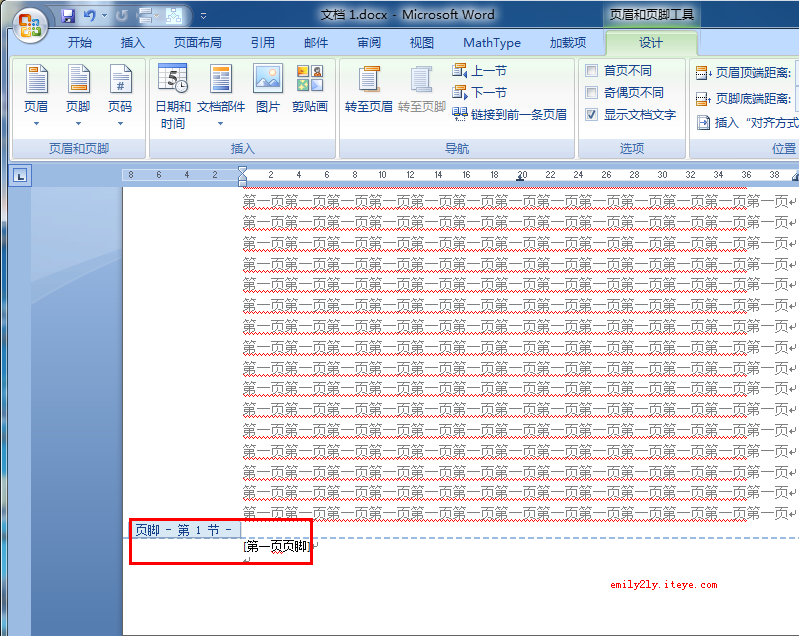Select the 审阅 tab
This screenshot has width=799, height=636.
click(369, 43)
